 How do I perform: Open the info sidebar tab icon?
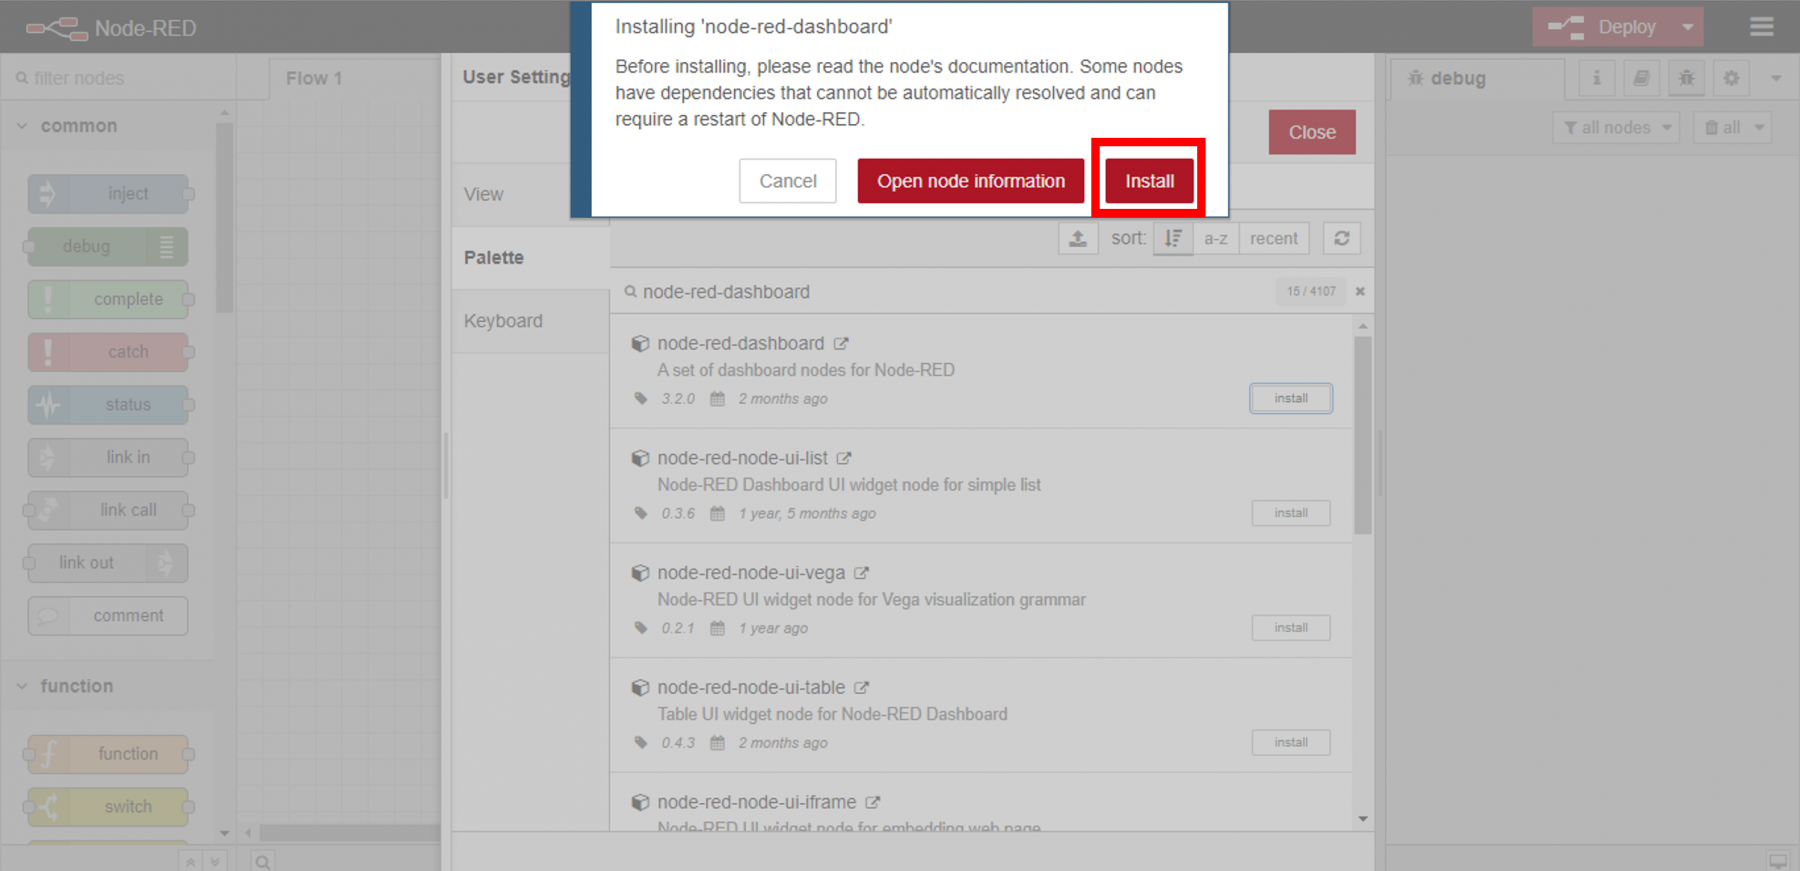click(x=1597, y=78)
